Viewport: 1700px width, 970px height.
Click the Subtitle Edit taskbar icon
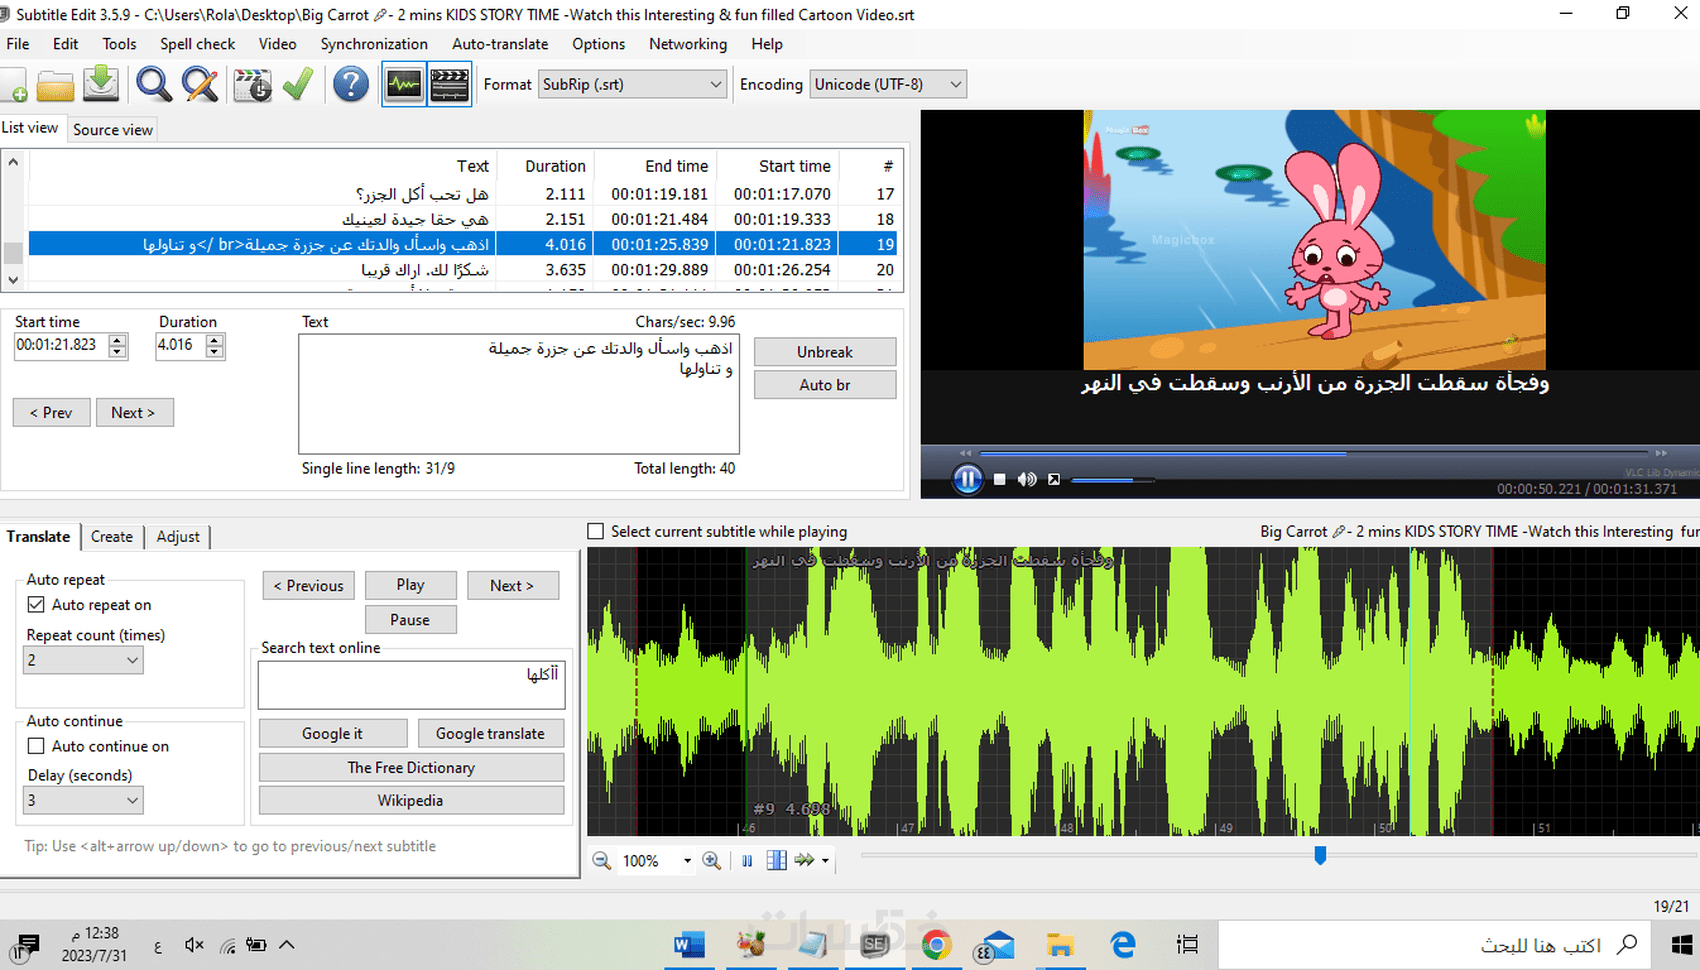(x=875, y=945)
